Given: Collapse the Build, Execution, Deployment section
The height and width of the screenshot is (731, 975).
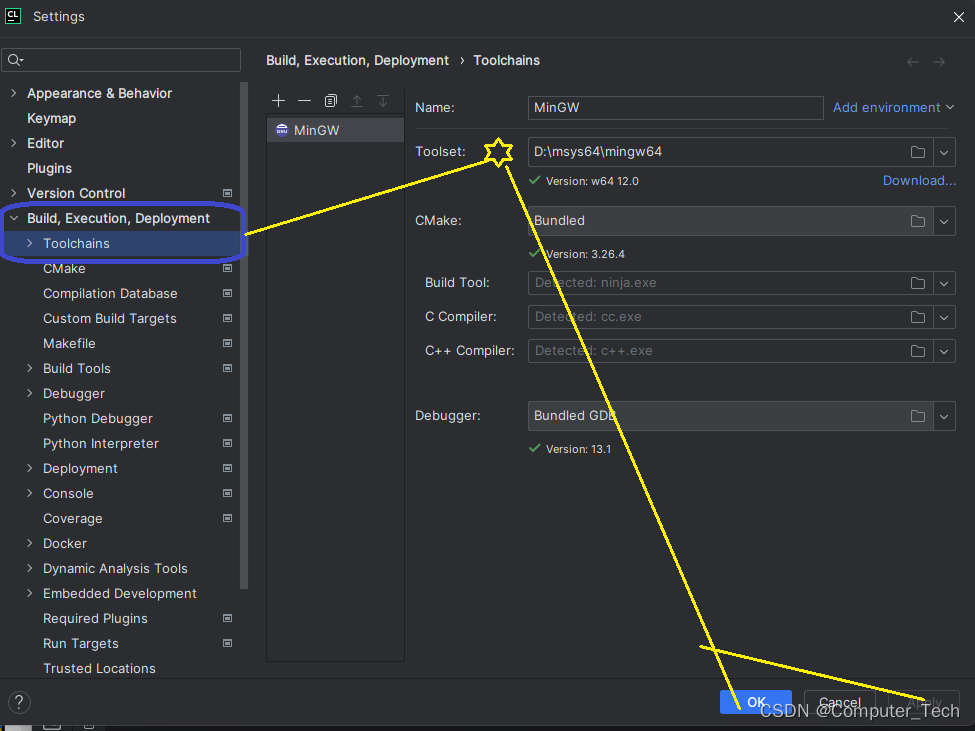Looking at the screenshot, I should pyautogui.click(x=13, y=218).
